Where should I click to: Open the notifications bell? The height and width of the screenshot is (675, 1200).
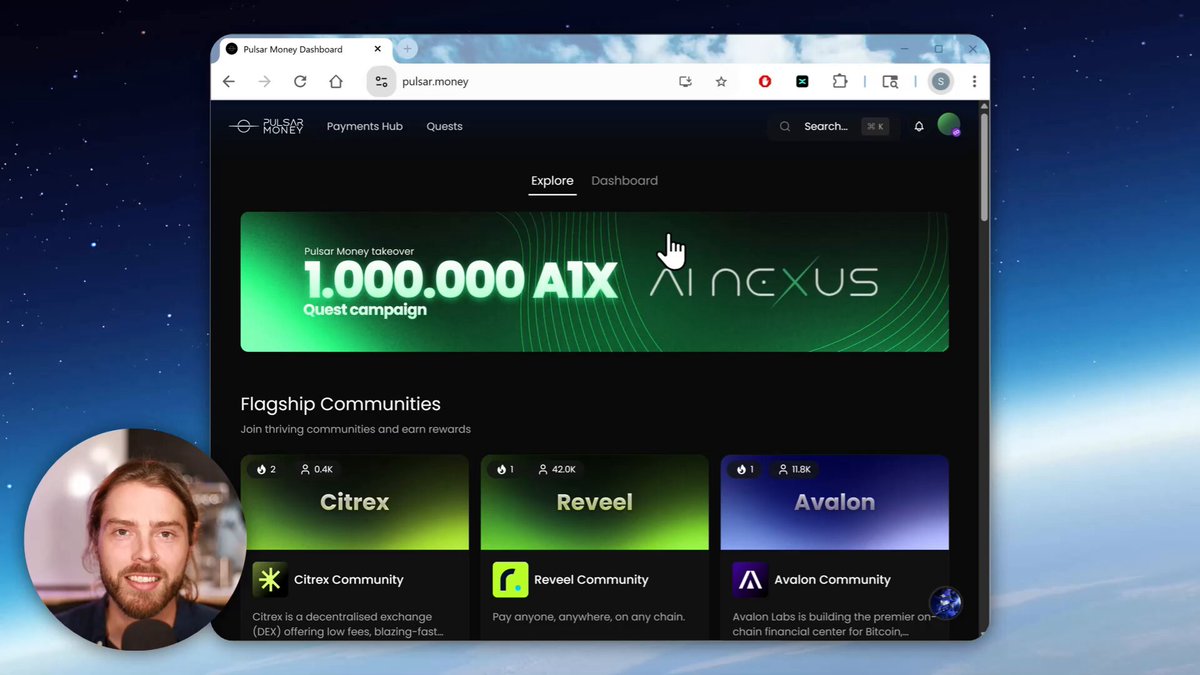[x=919, y=126]
